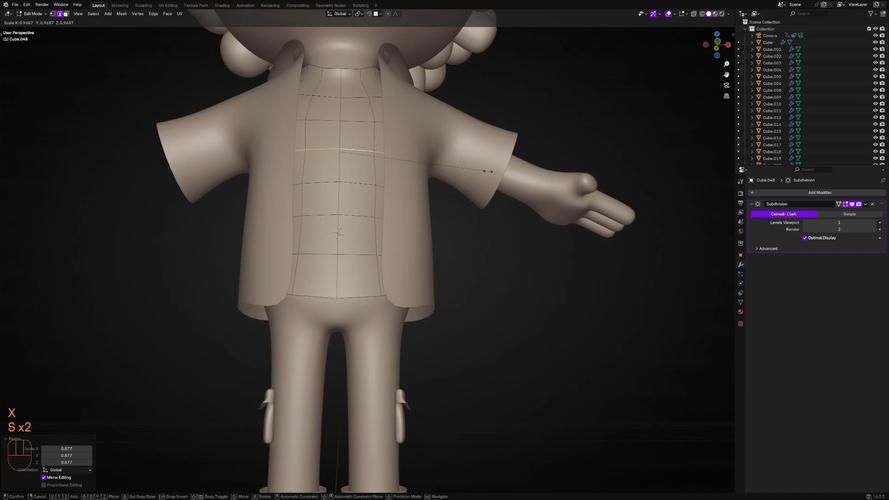Select Cube.010 in the outliner
Screen dimensions: 889x500
771,103
